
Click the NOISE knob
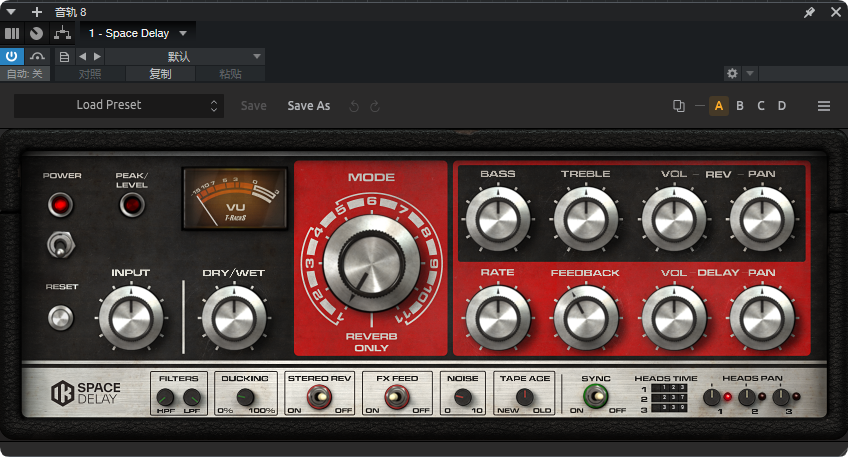(462, 398)
